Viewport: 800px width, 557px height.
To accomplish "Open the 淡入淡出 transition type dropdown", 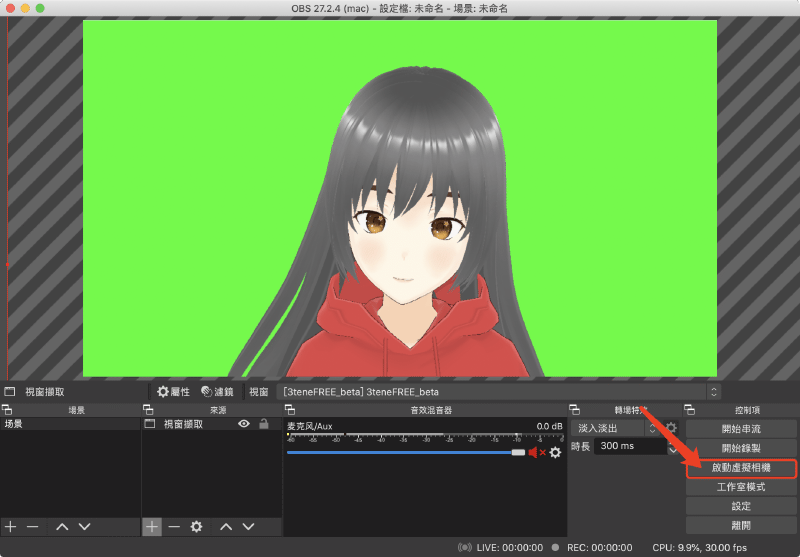I will point(614,428).
